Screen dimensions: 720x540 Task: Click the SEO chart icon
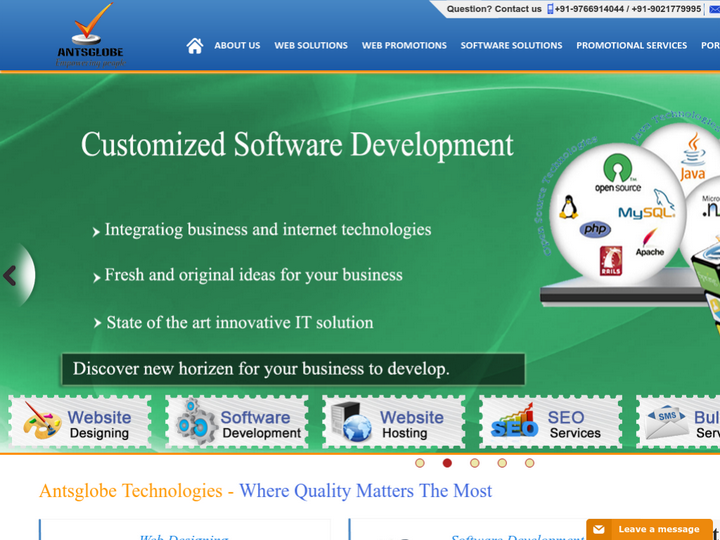click(514, 421)
